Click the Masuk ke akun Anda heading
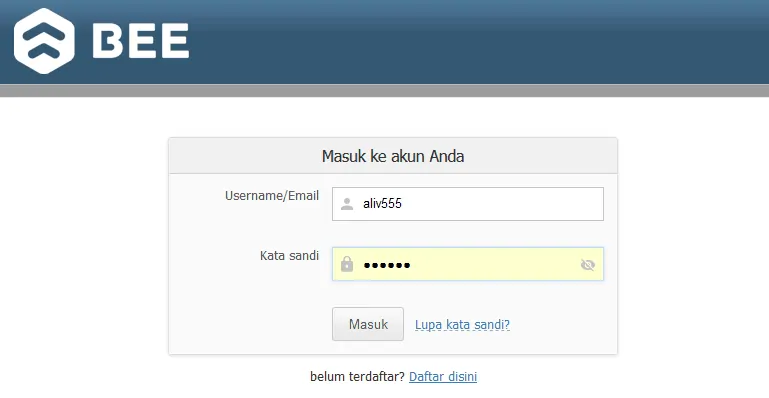Screen dimensions: 769x398 click(393, 156)
